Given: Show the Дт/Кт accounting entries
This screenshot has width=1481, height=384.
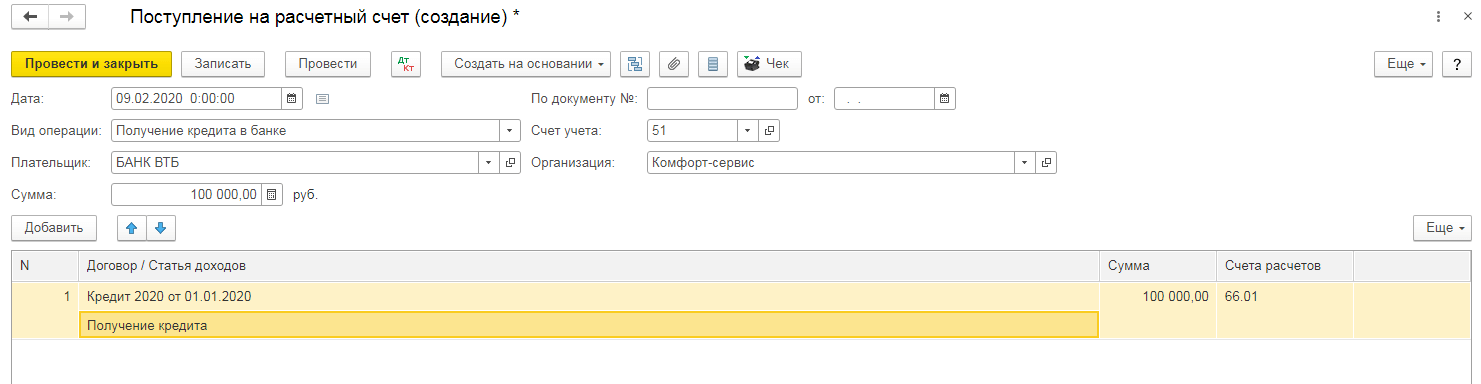Looking at the screenshot, I should pos(406,64).
